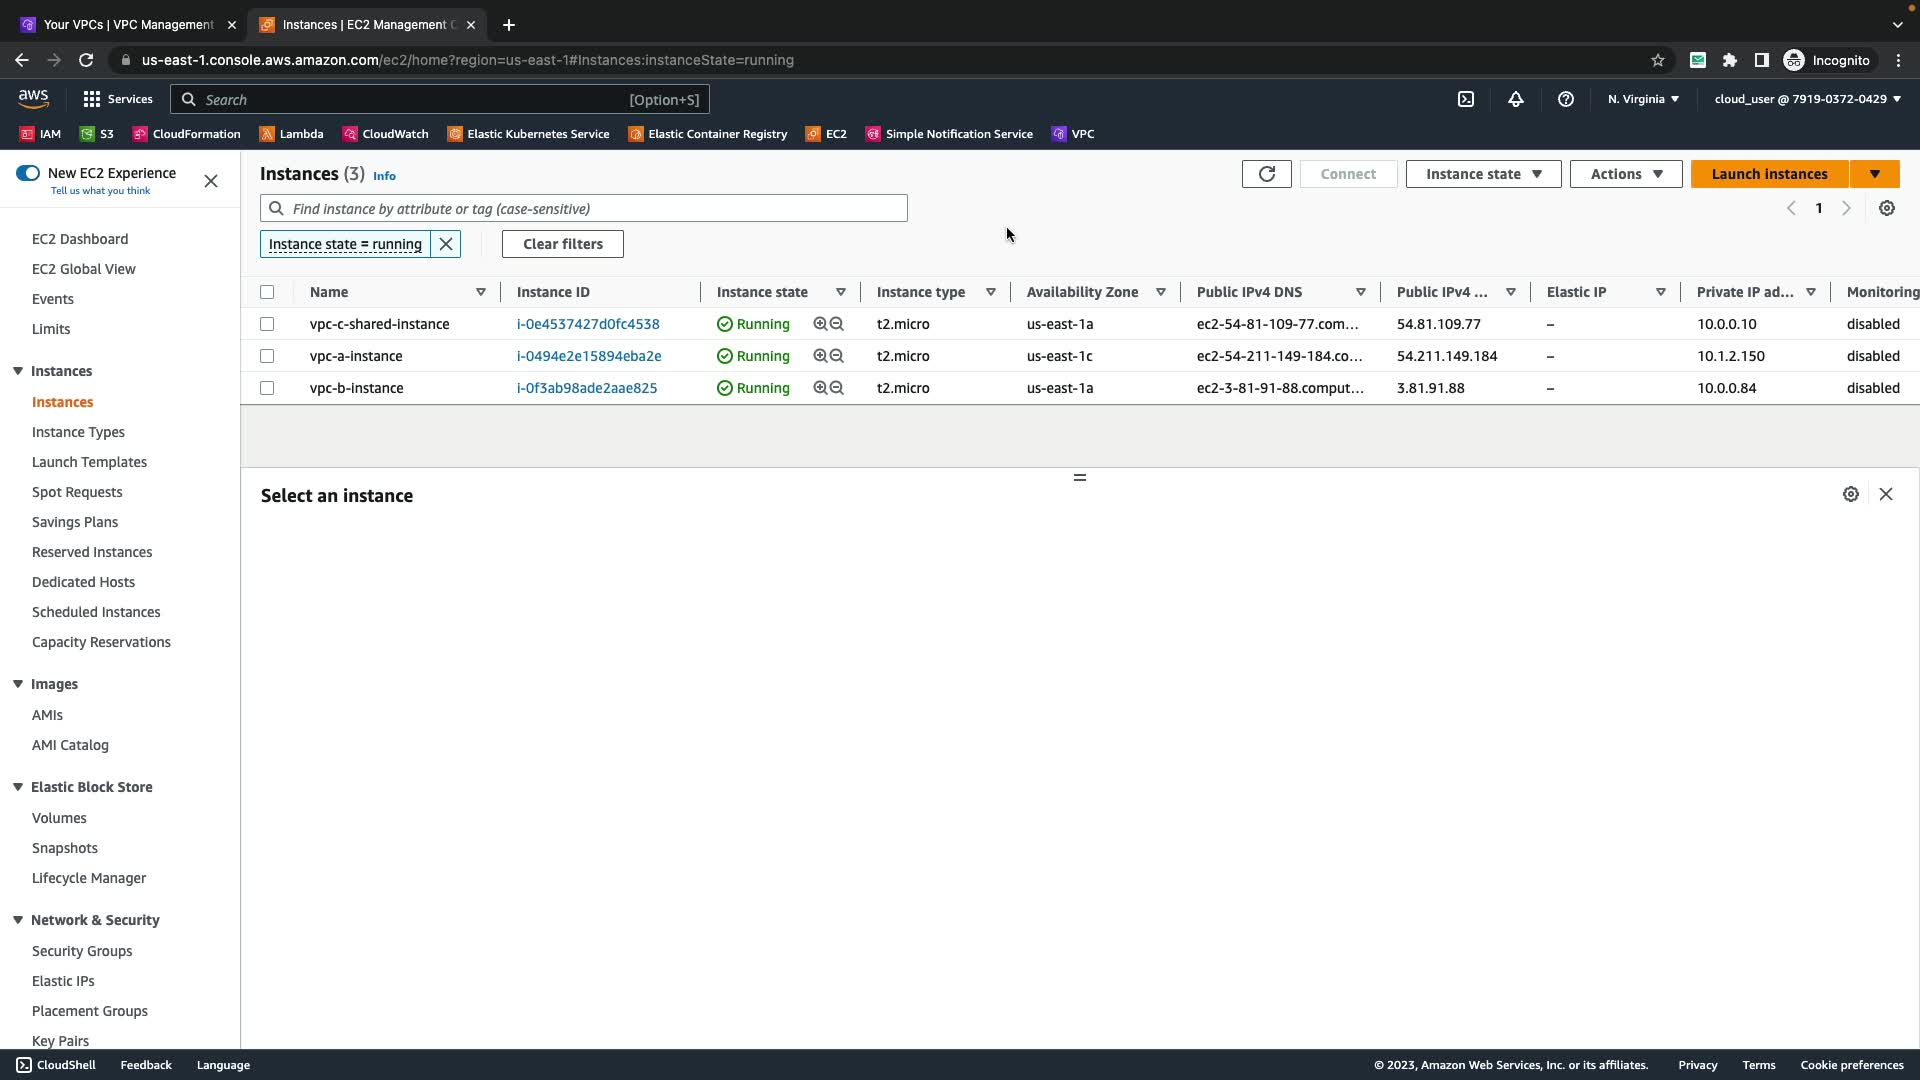Open the N. Virginia region selector
Image resolution: width=1920 pixels, height=1080 pixels.
coord(1643,99)
